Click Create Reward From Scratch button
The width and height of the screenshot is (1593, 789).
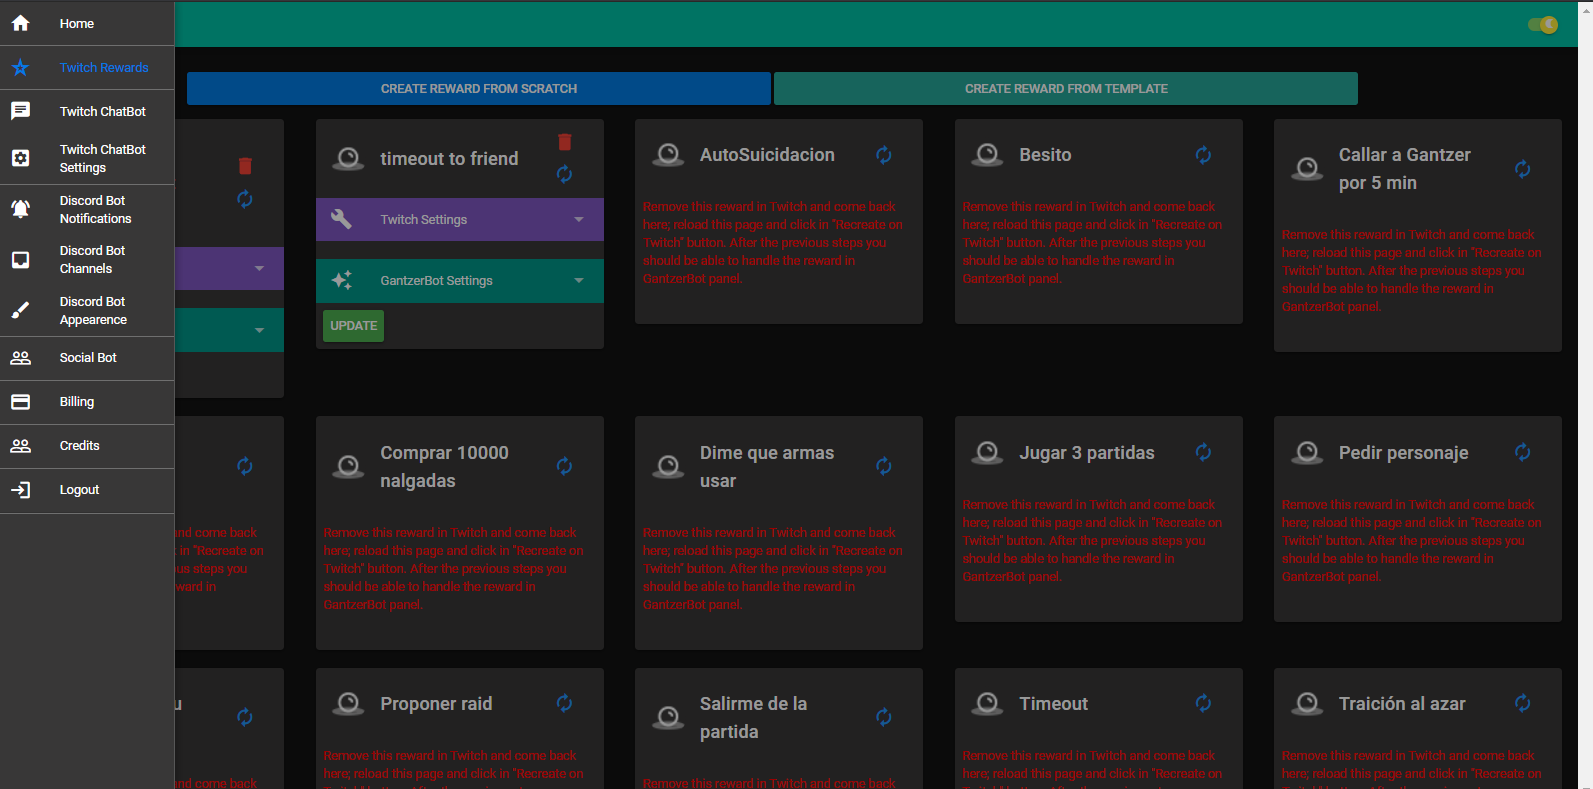click(479, 88)
